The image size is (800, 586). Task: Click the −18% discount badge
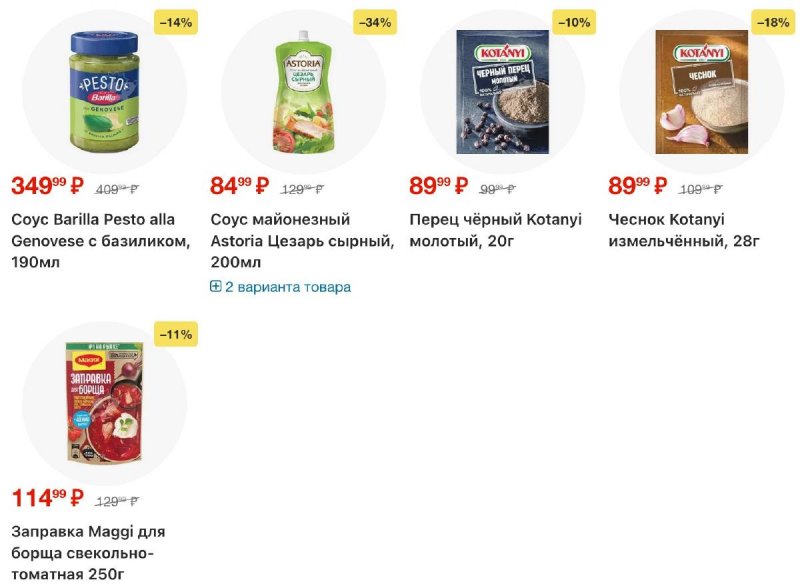coord(773,22)
